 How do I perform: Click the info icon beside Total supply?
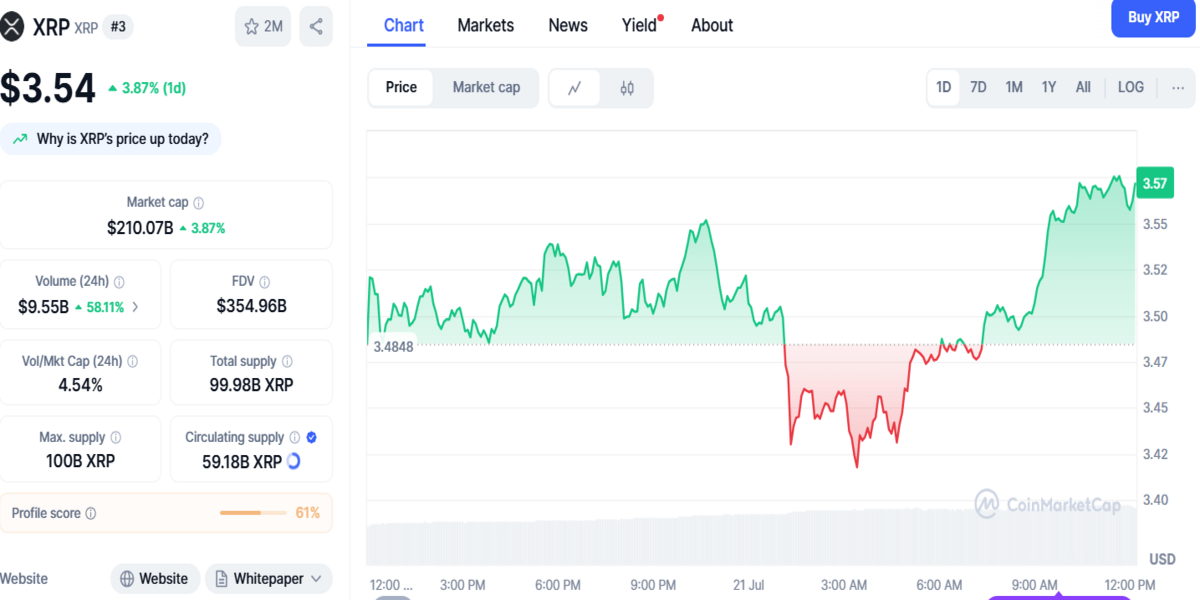tap(287, 362)
